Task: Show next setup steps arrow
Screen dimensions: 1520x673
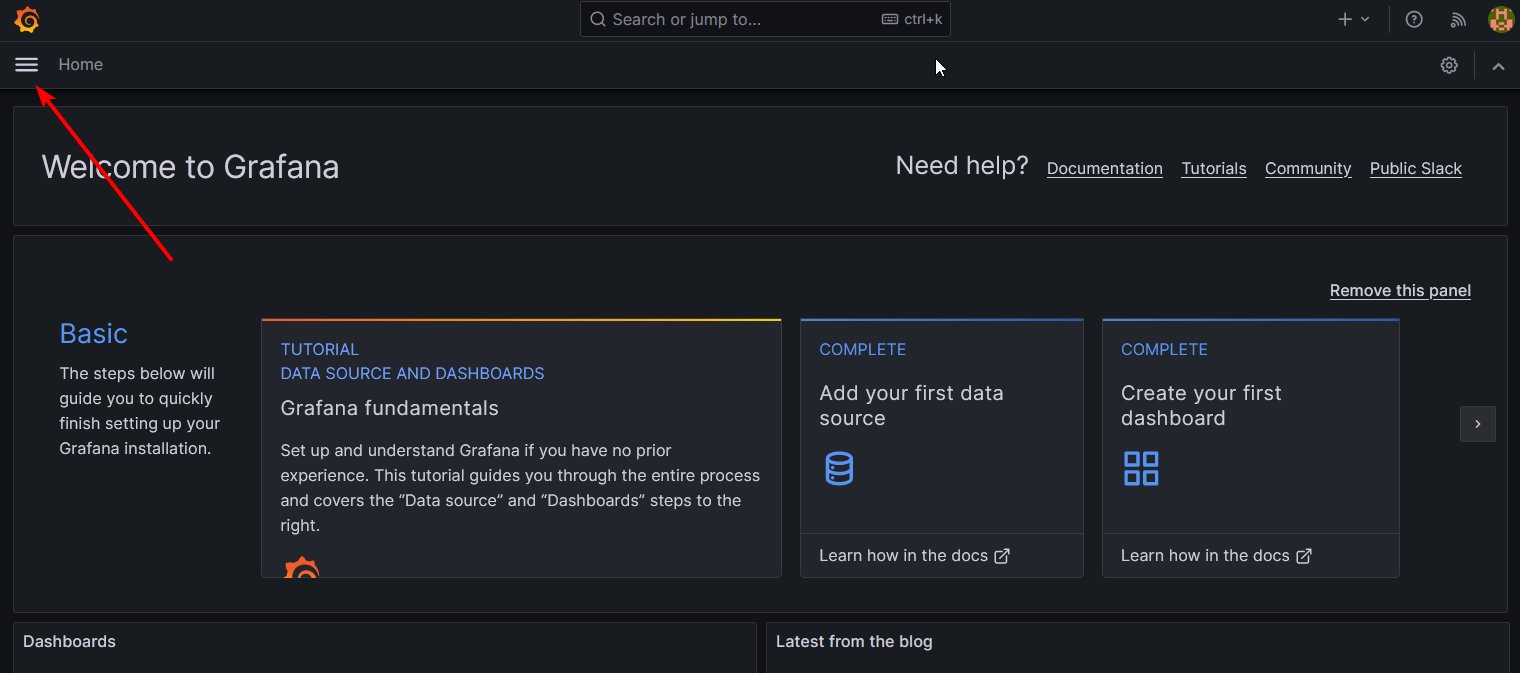Action: (1478, 424)
